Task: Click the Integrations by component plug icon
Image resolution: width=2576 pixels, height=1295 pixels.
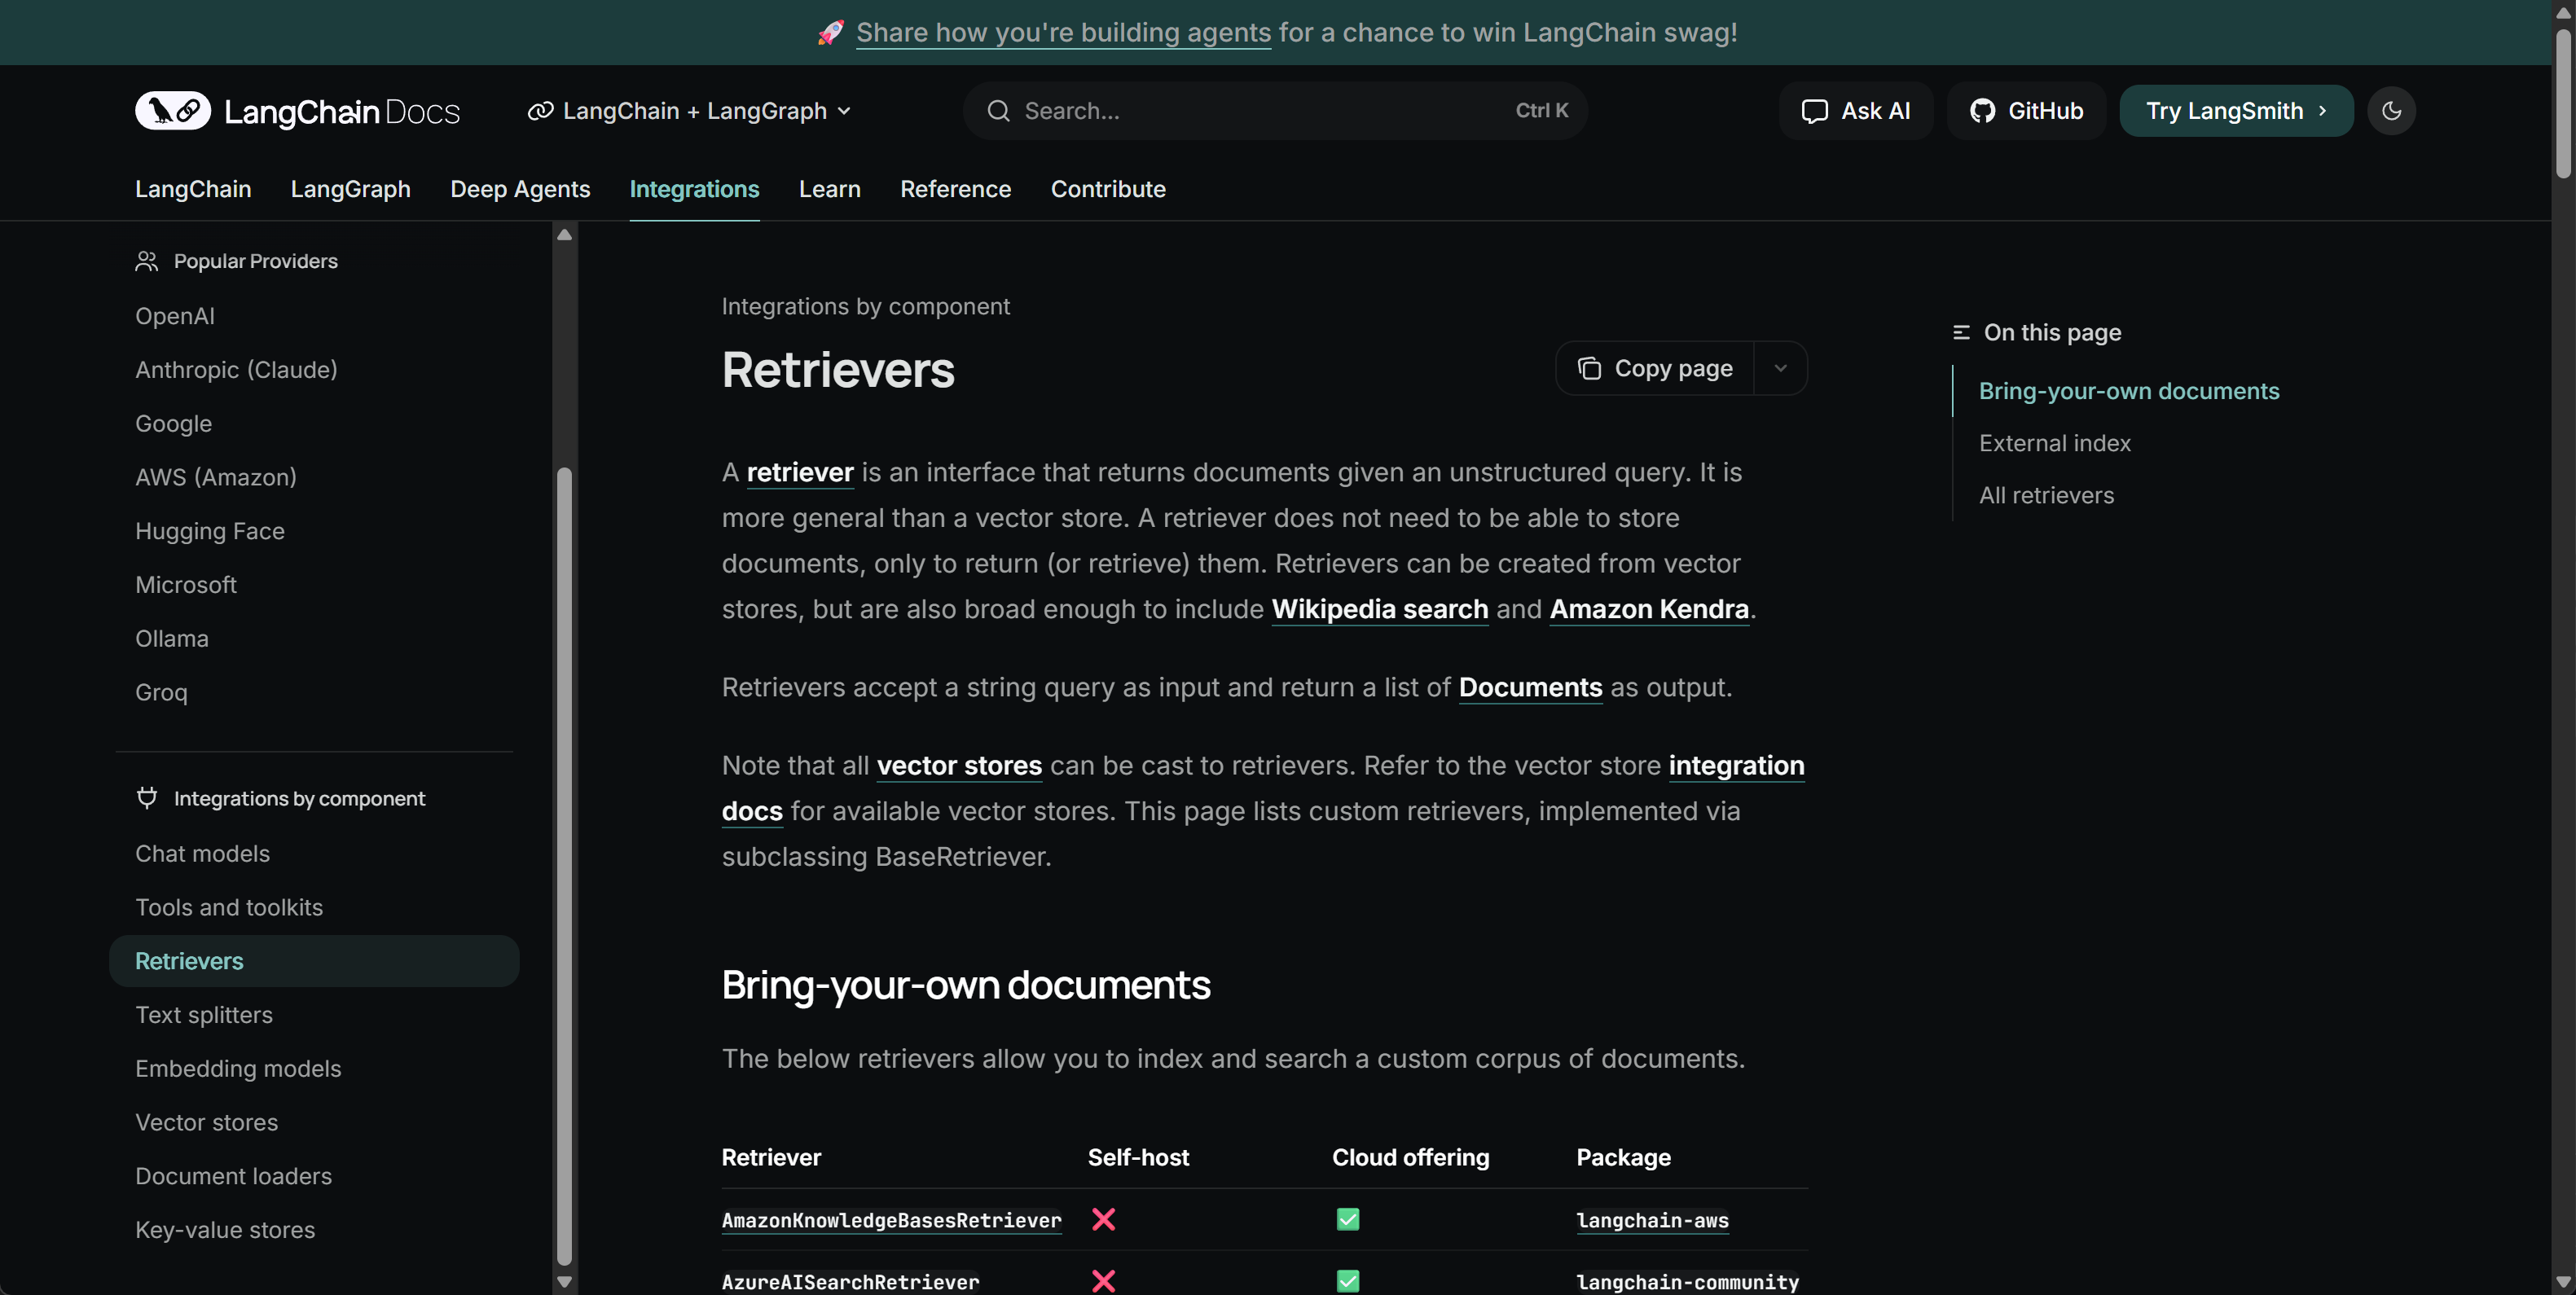Action: pos(147,797)
